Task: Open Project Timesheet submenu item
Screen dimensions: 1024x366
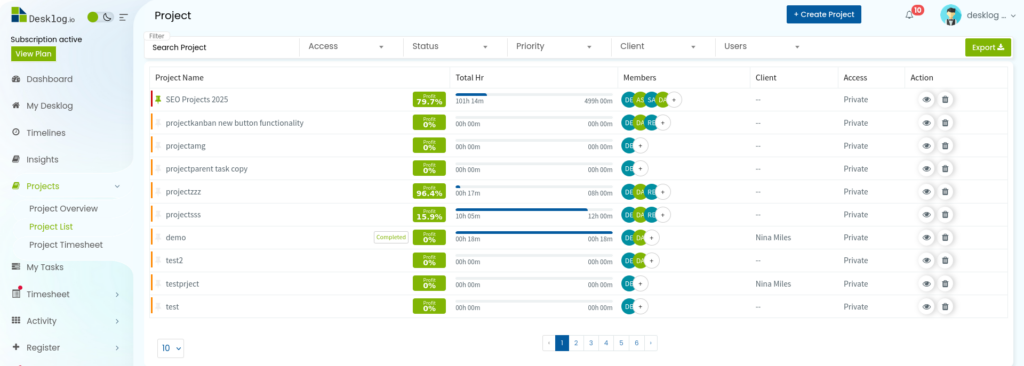Action: [66, 244]
